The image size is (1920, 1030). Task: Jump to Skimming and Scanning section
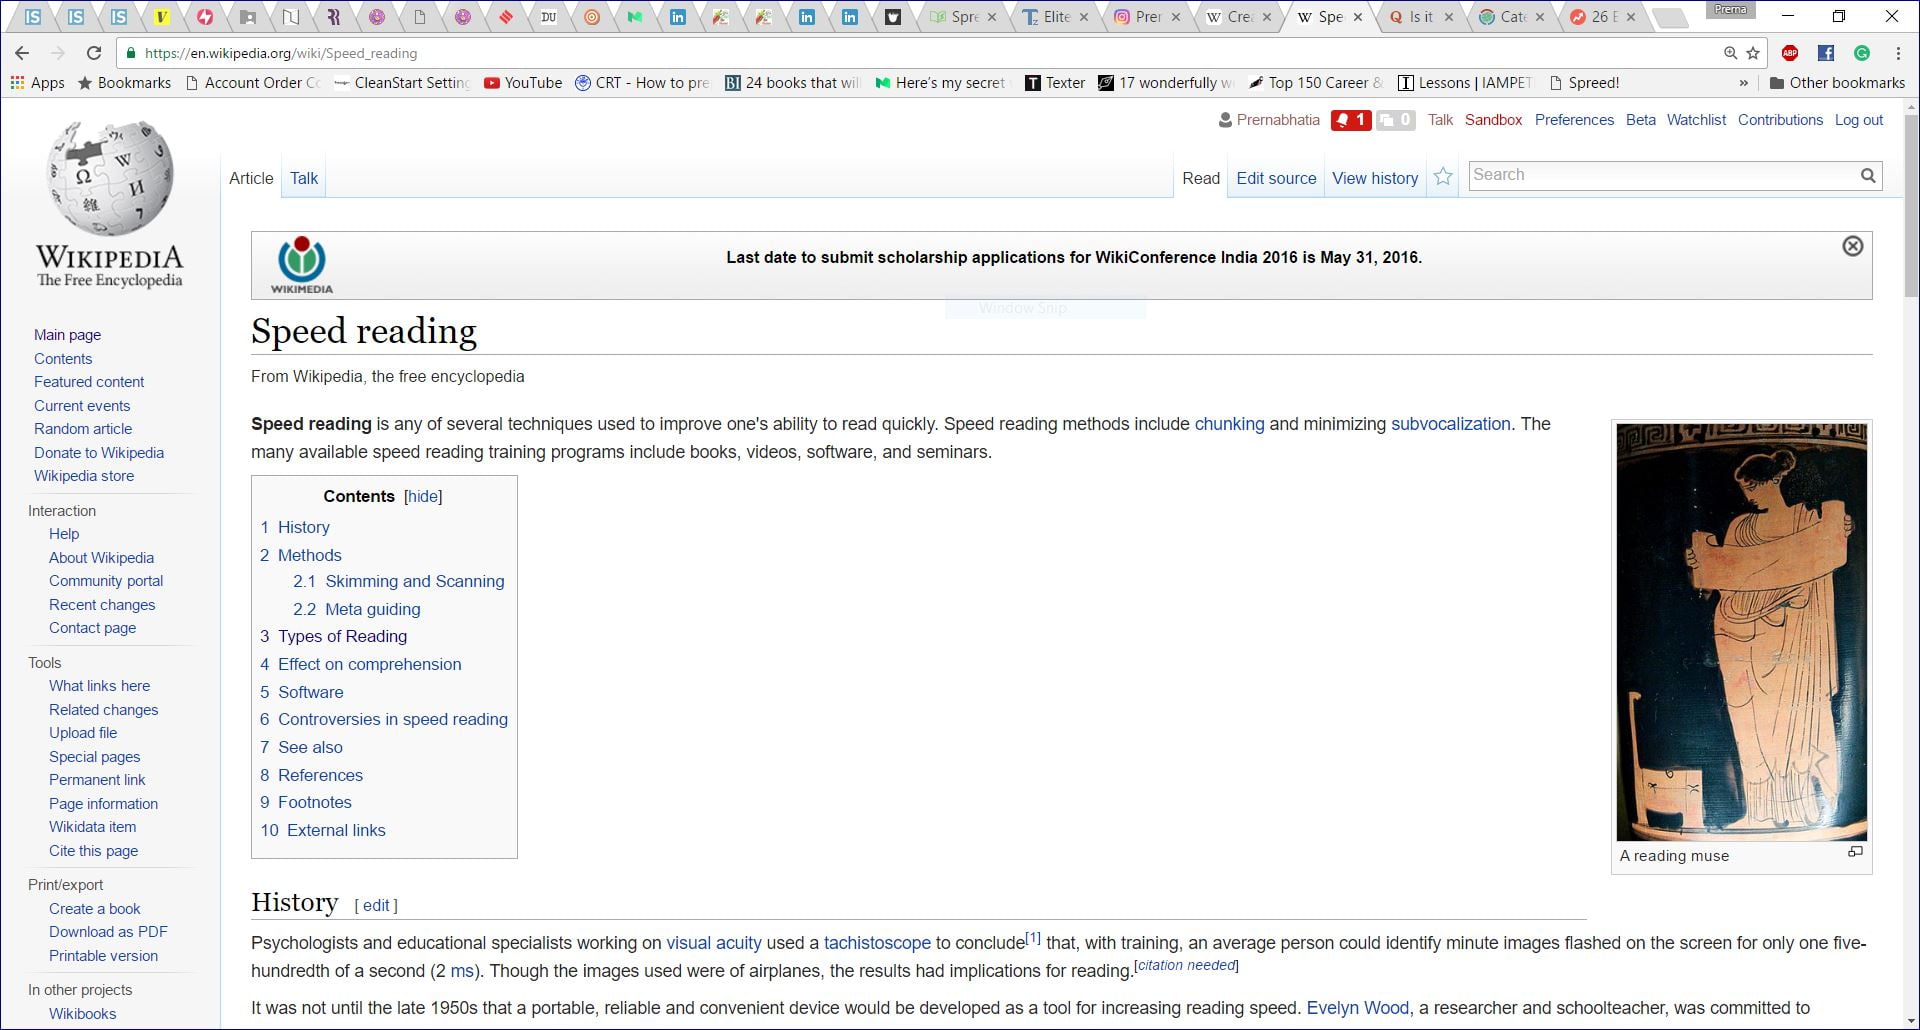(x=414, y=581)
